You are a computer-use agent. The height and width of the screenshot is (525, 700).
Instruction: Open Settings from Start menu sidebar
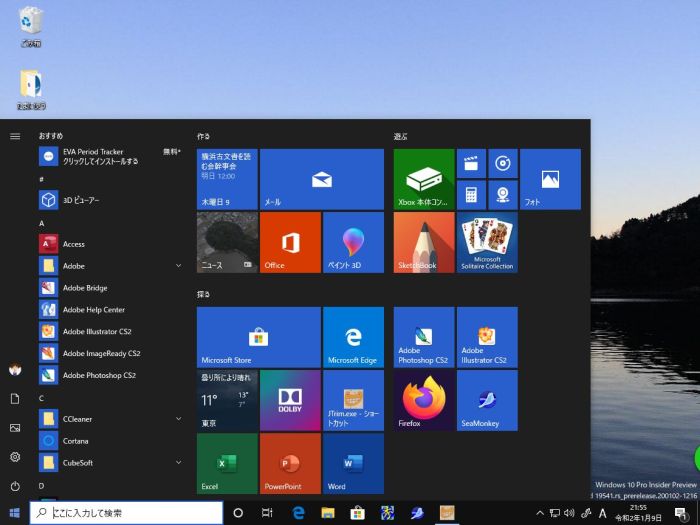[x=15, y=457]
